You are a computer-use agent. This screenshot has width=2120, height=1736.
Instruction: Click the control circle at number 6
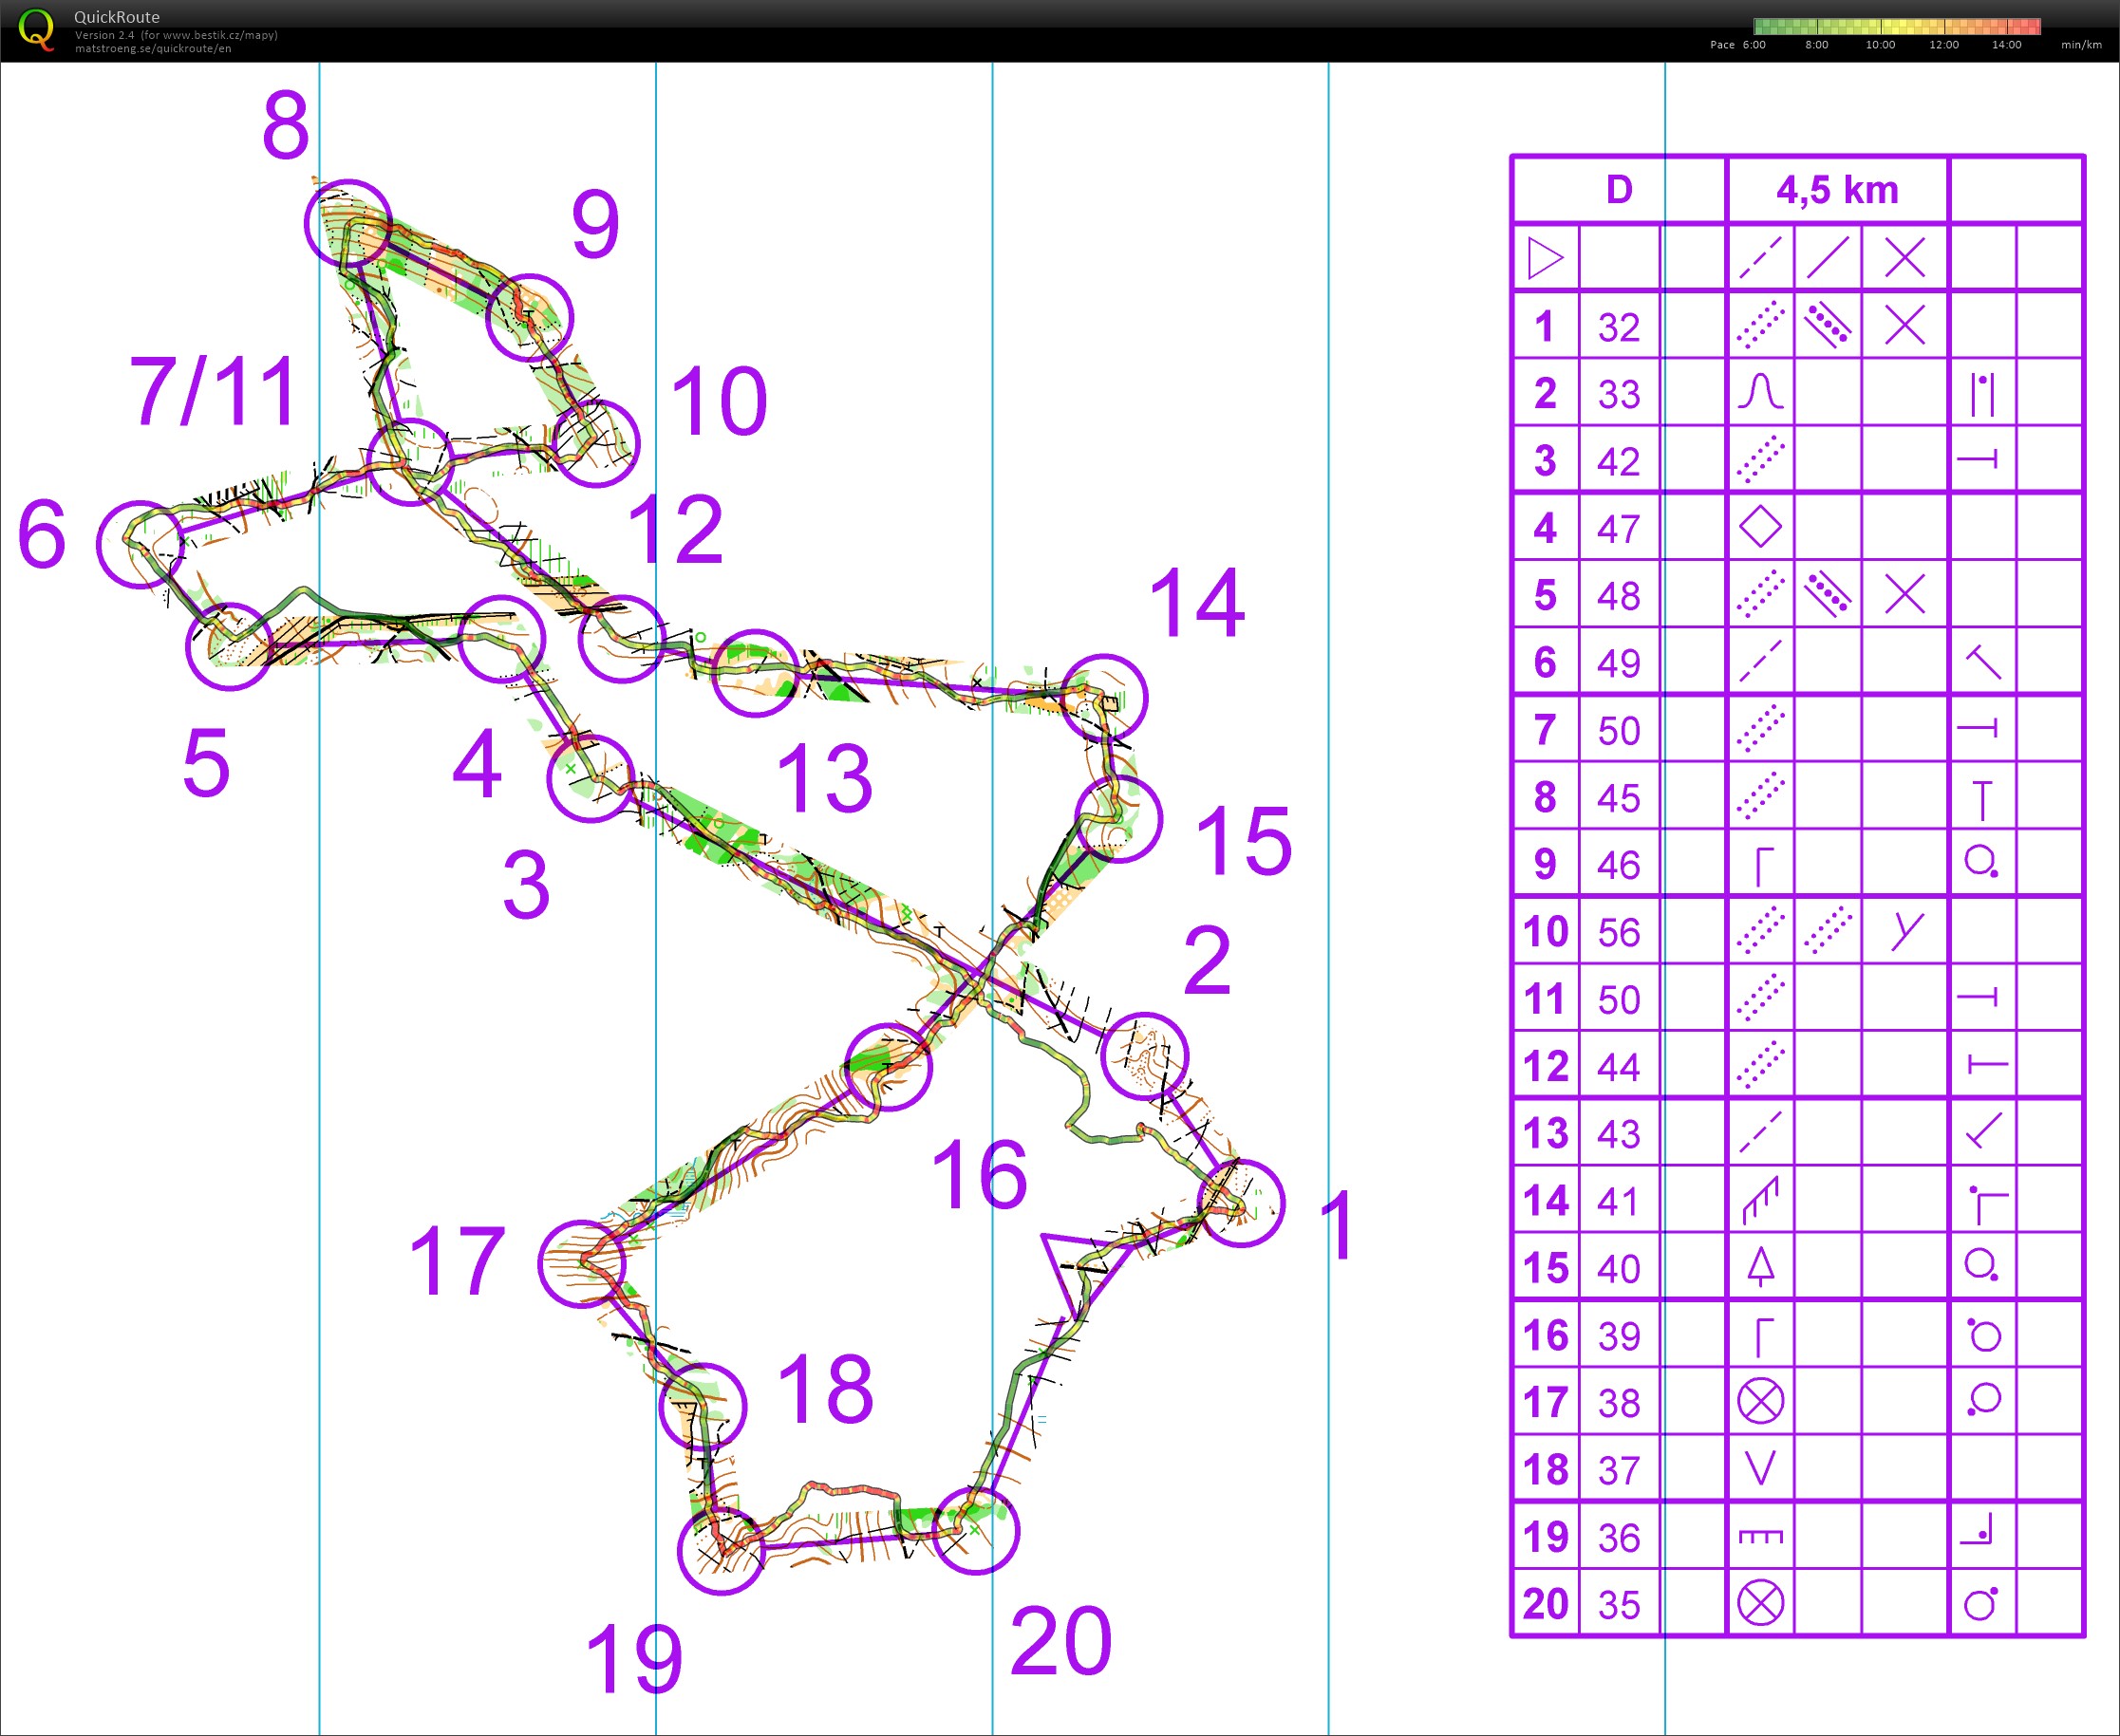[x=140, y=544]
